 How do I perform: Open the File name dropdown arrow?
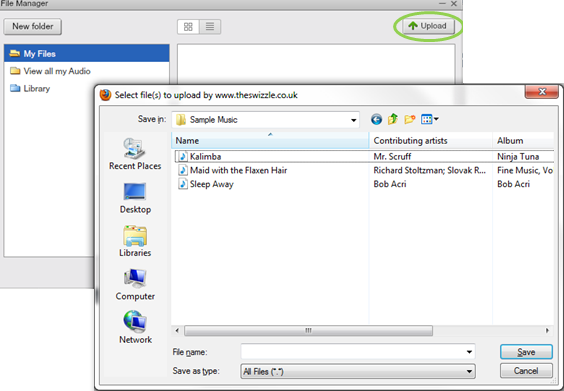469,352
